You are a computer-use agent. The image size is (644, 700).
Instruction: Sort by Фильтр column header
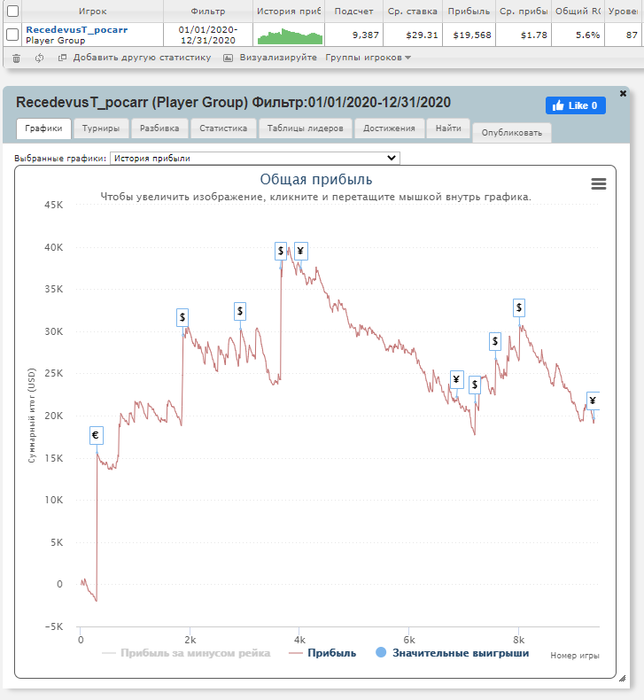pos(208,11)
